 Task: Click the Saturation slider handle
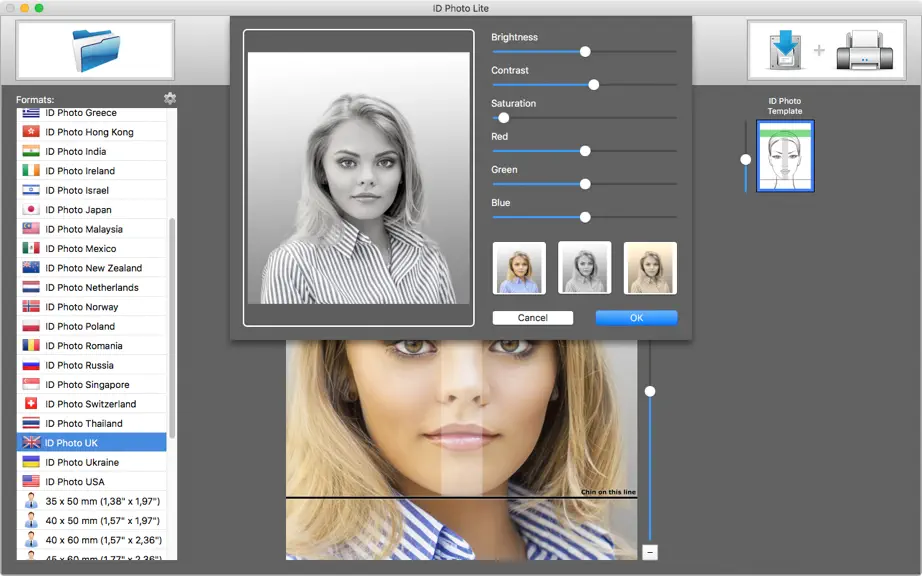503,118
